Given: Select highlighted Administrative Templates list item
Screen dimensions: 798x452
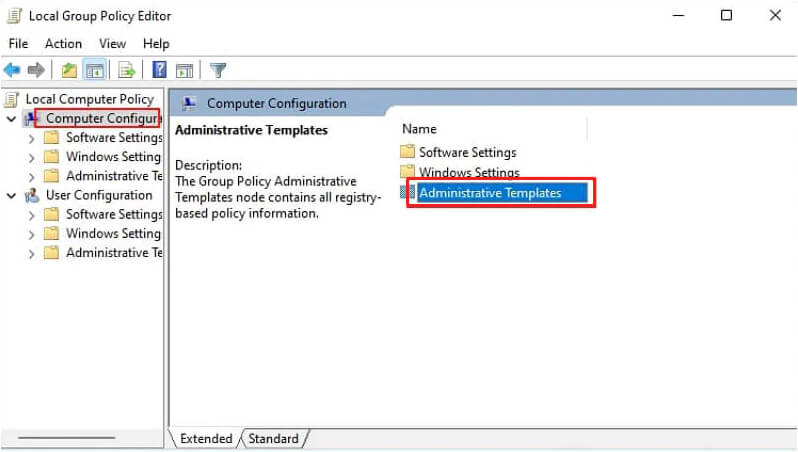Looking at the screenshot, I should coord(501,193).
